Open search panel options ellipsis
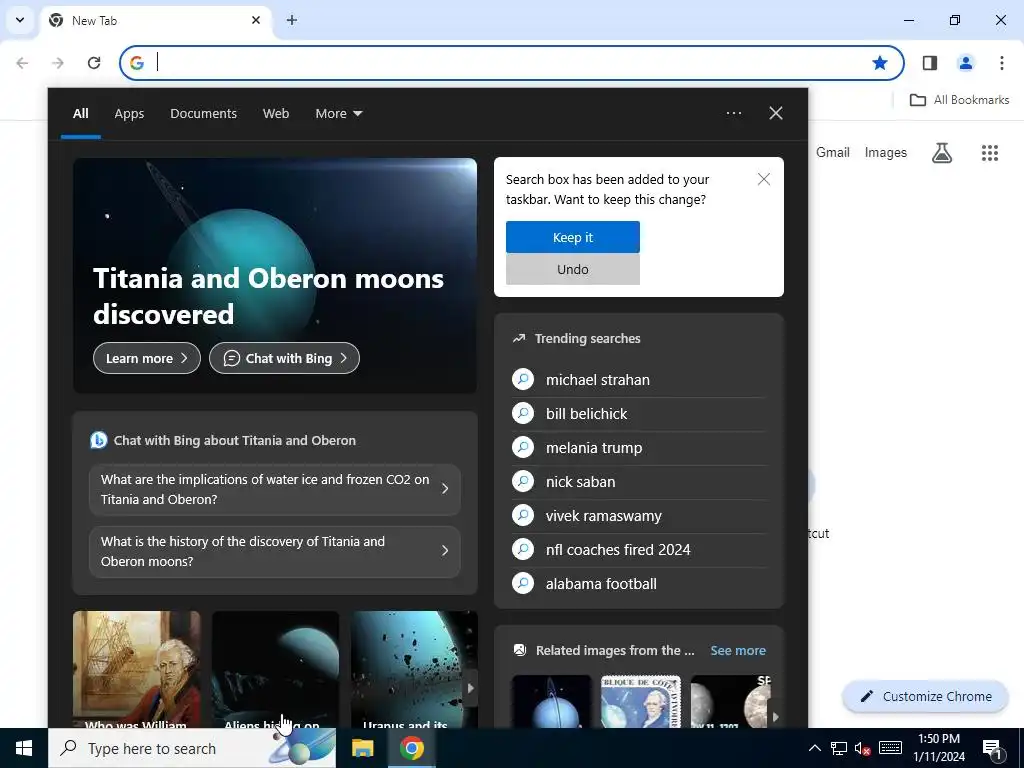This screenshot has width=1024, height=768. (733, 113)
